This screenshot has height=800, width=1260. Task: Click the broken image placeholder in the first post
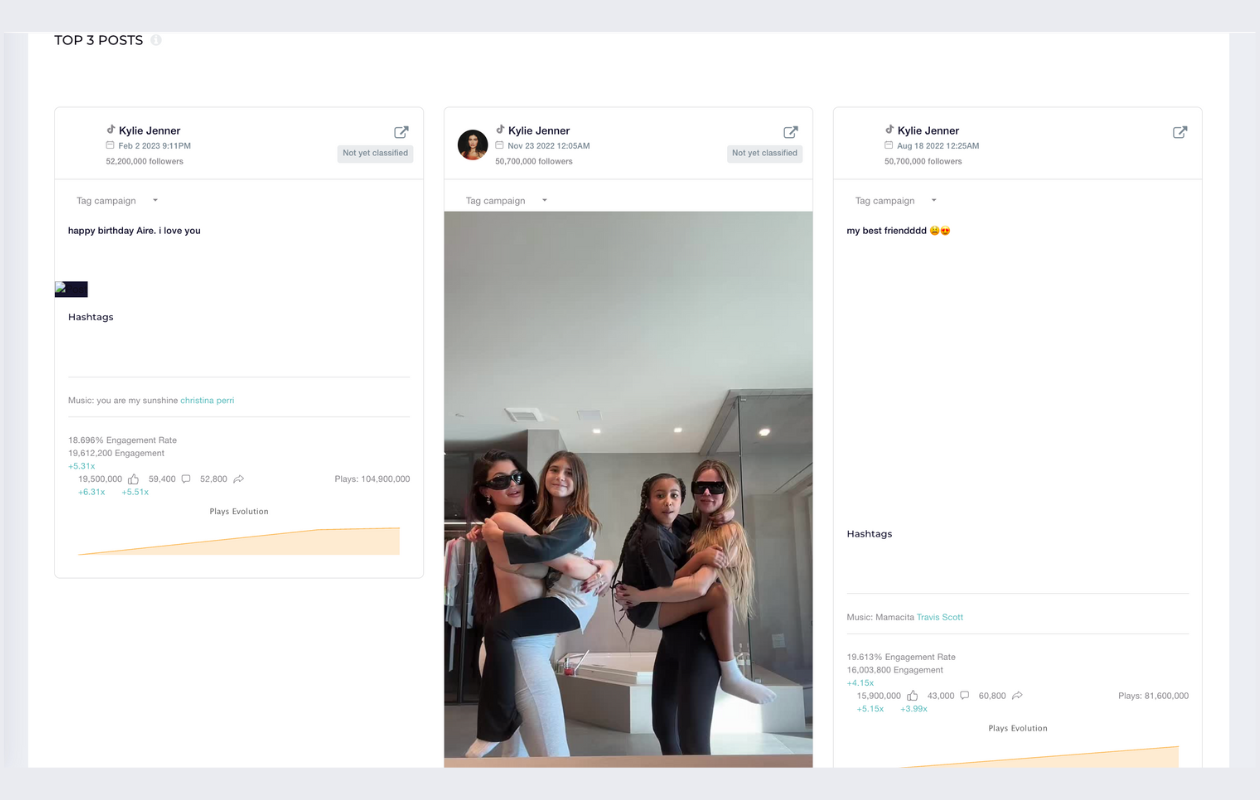click(71, 289)
